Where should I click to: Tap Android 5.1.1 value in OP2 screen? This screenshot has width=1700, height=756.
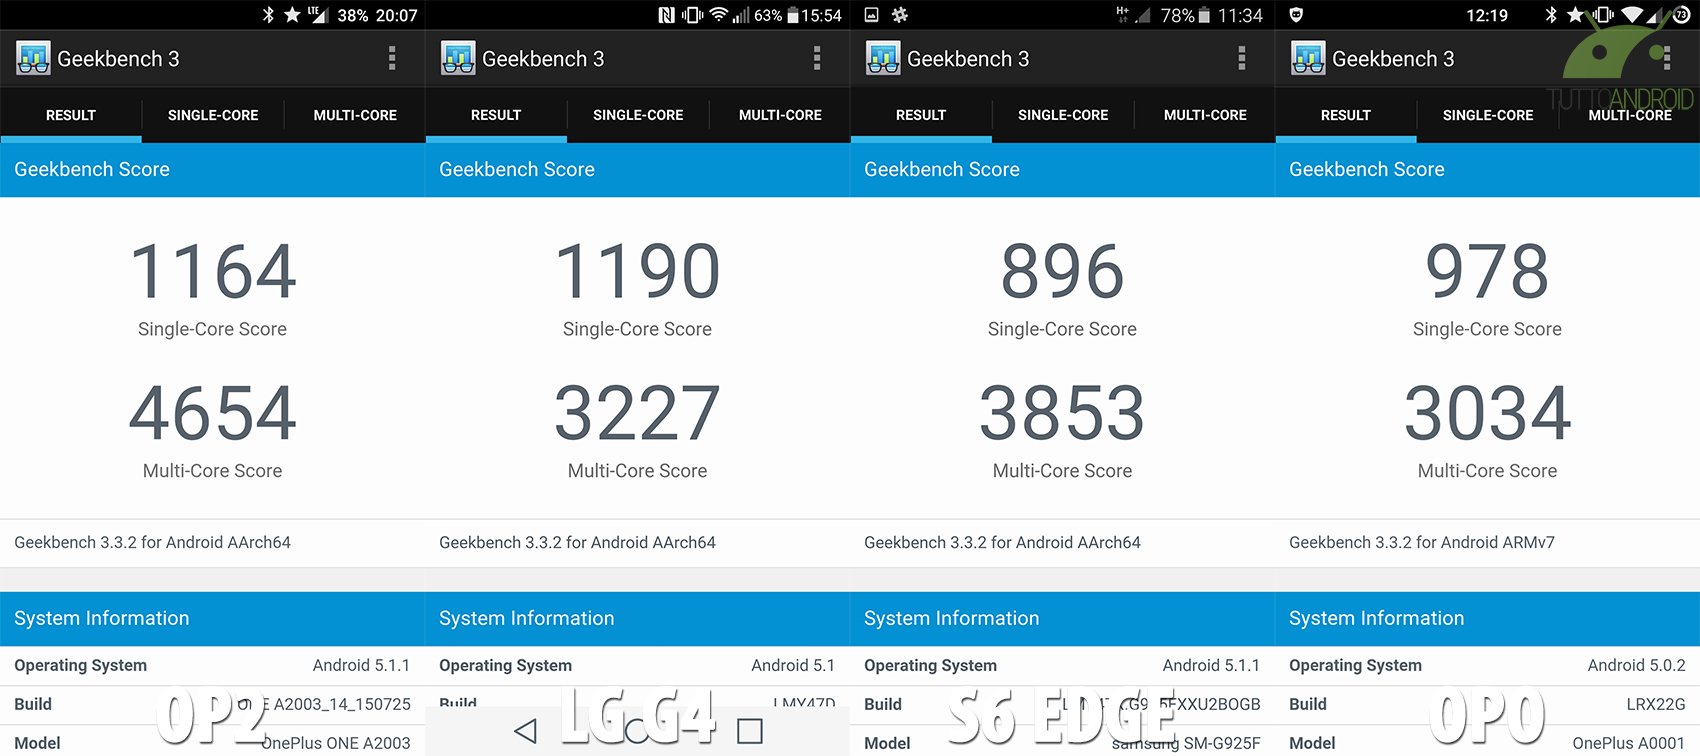361,665
